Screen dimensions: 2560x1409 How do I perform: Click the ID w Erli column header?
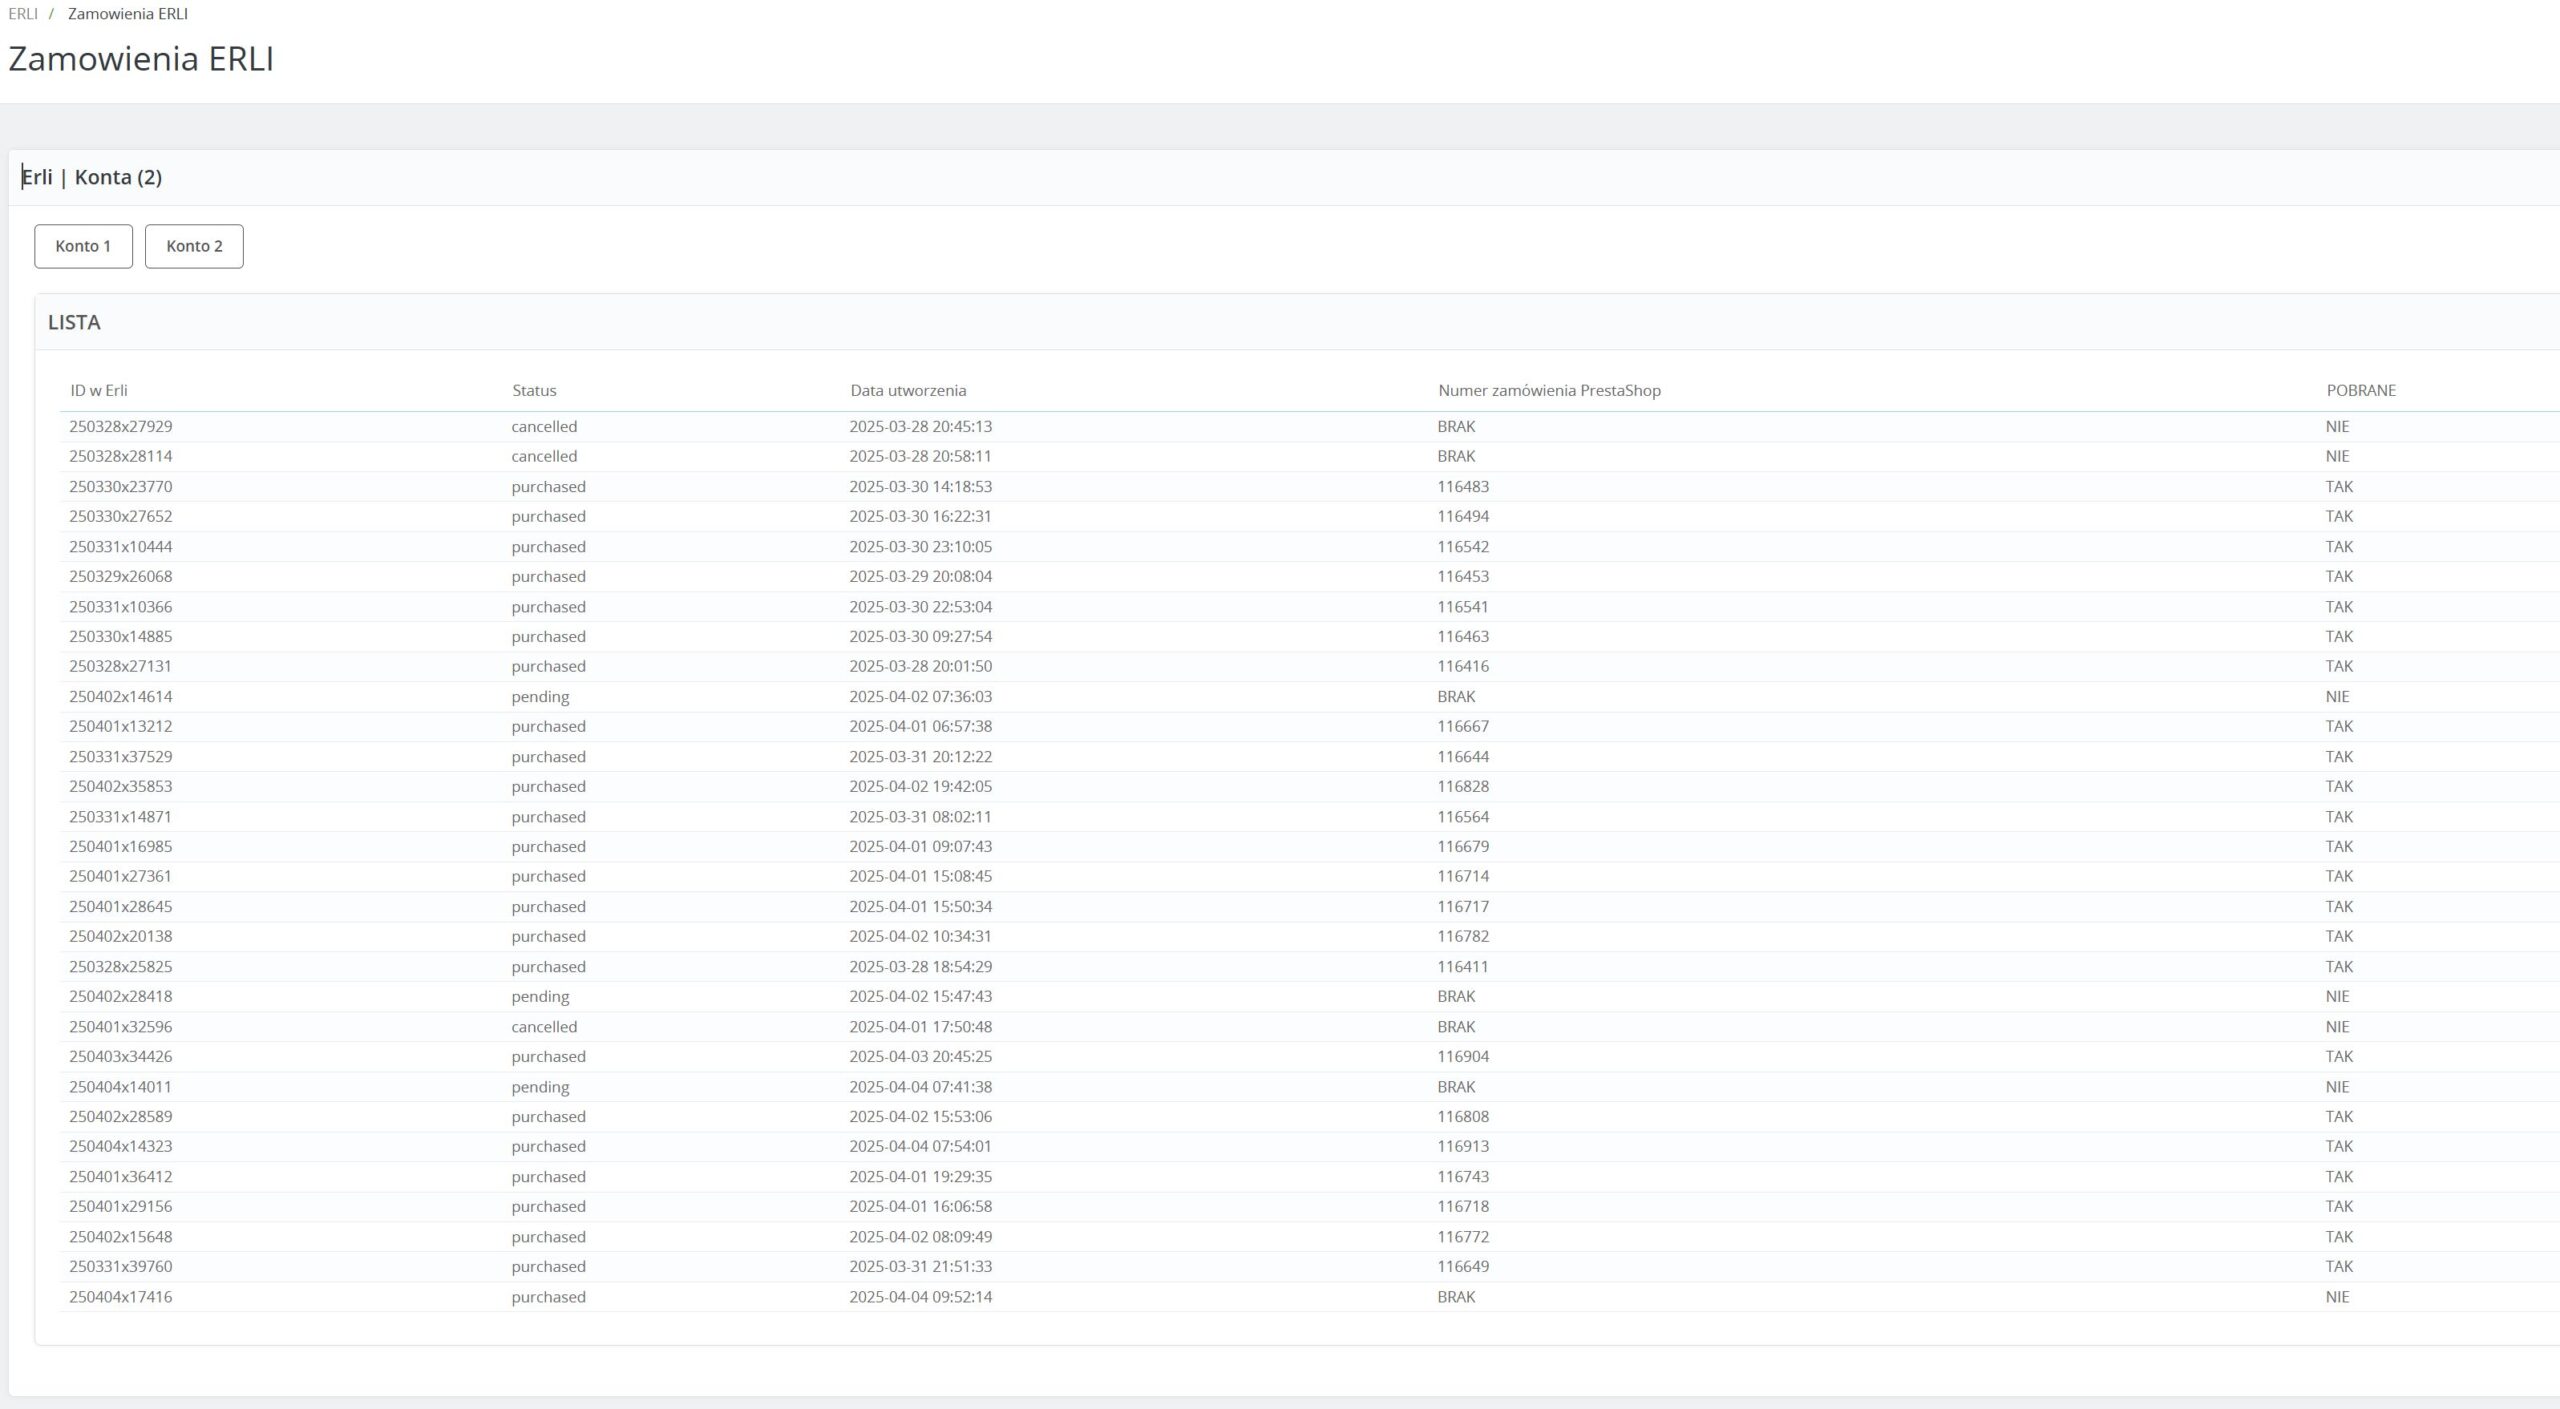click(99, 390)
